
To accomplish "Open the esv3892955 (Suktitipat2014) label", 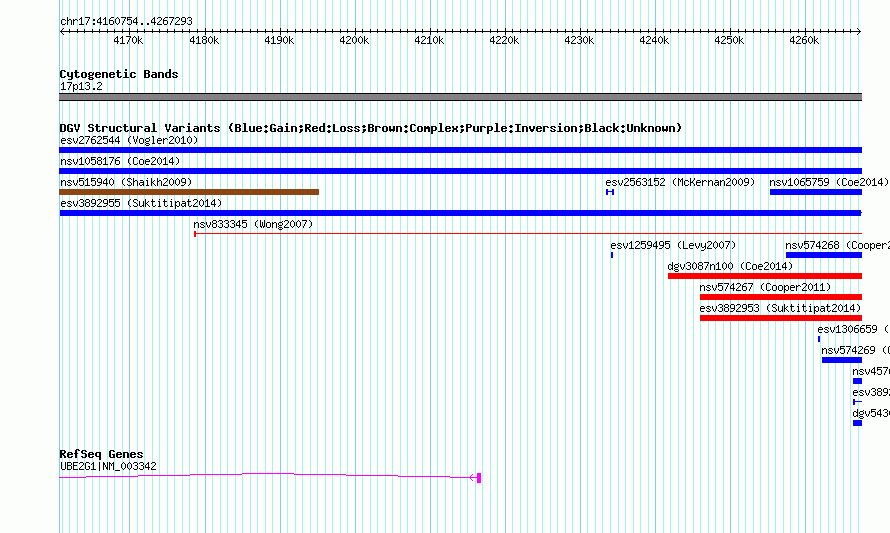I will [141, 203].
